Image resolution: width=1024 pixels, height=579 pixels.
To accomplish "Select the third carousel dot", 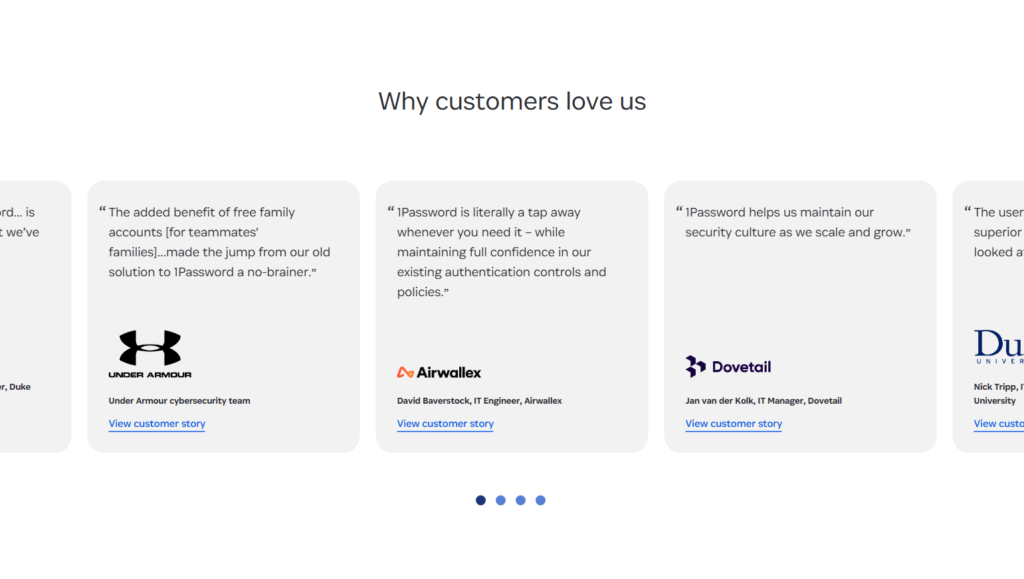I will [x=521, y=500].
